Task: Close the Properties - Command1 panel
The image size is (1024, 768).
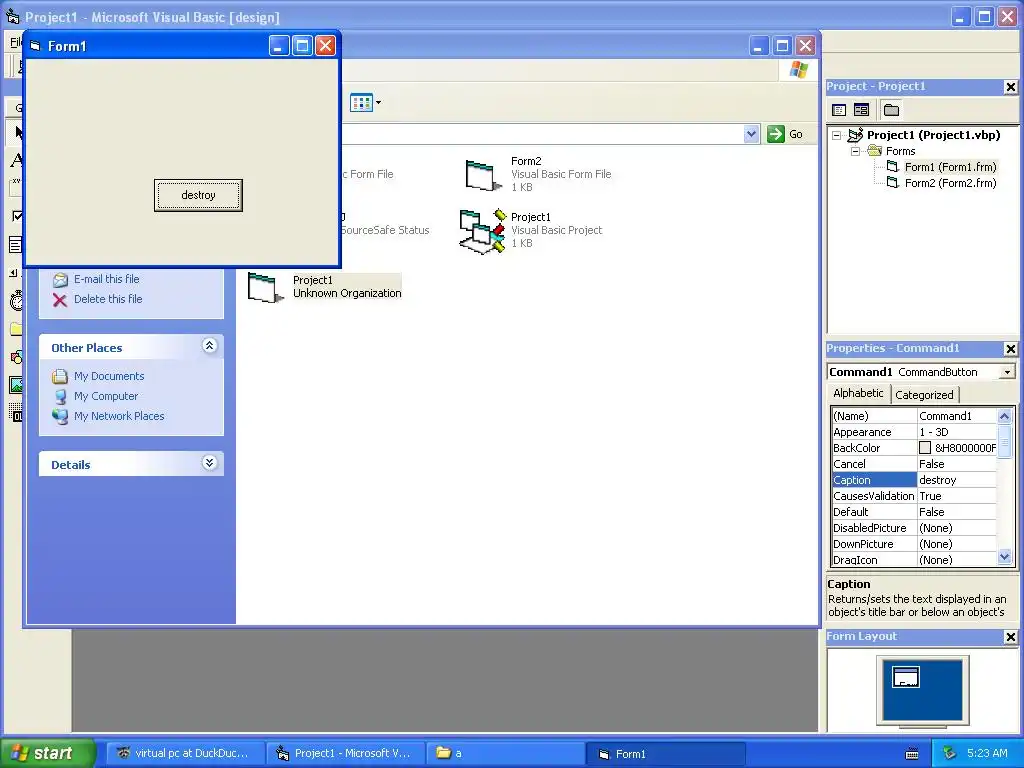Action: click(1010, 349)
